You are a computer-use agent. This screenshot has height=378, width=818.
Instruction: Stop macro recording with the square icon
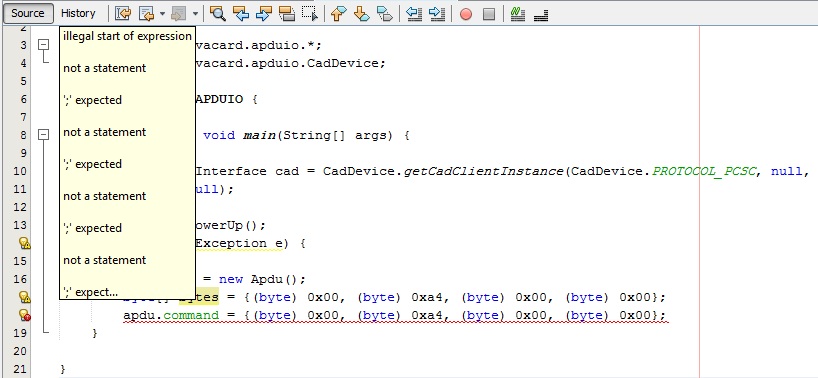[489, 14]
